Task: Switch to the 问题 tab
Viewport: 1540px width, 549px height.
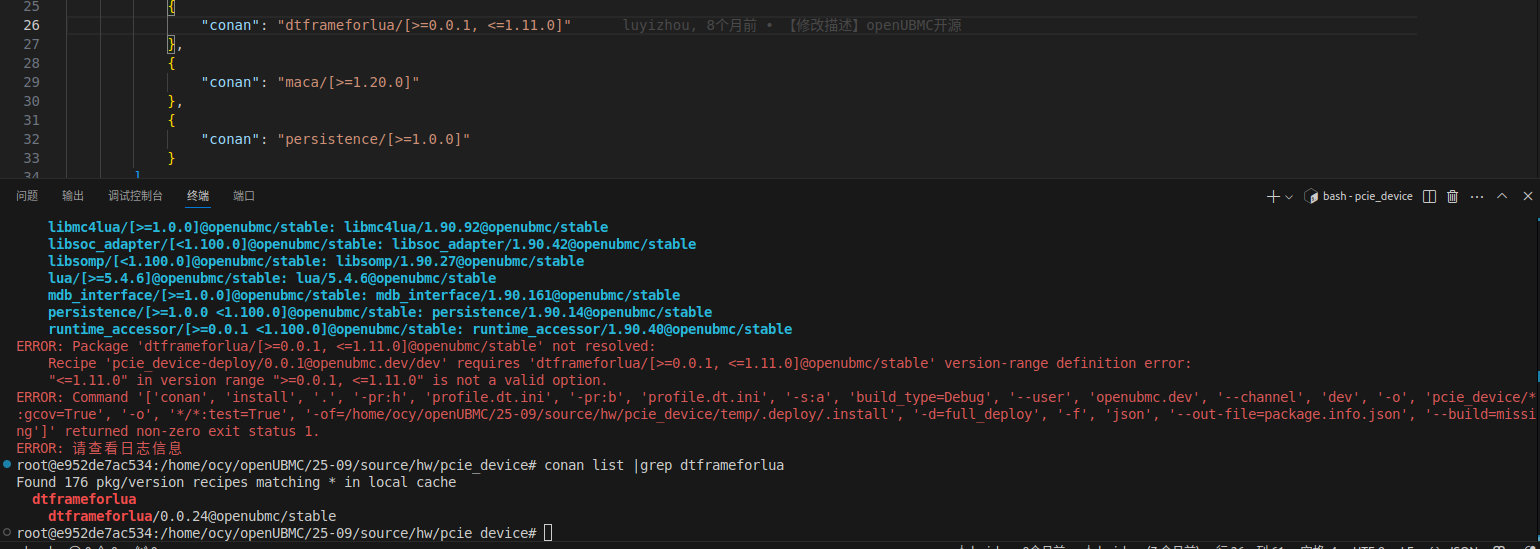Action: click(27, 196)
